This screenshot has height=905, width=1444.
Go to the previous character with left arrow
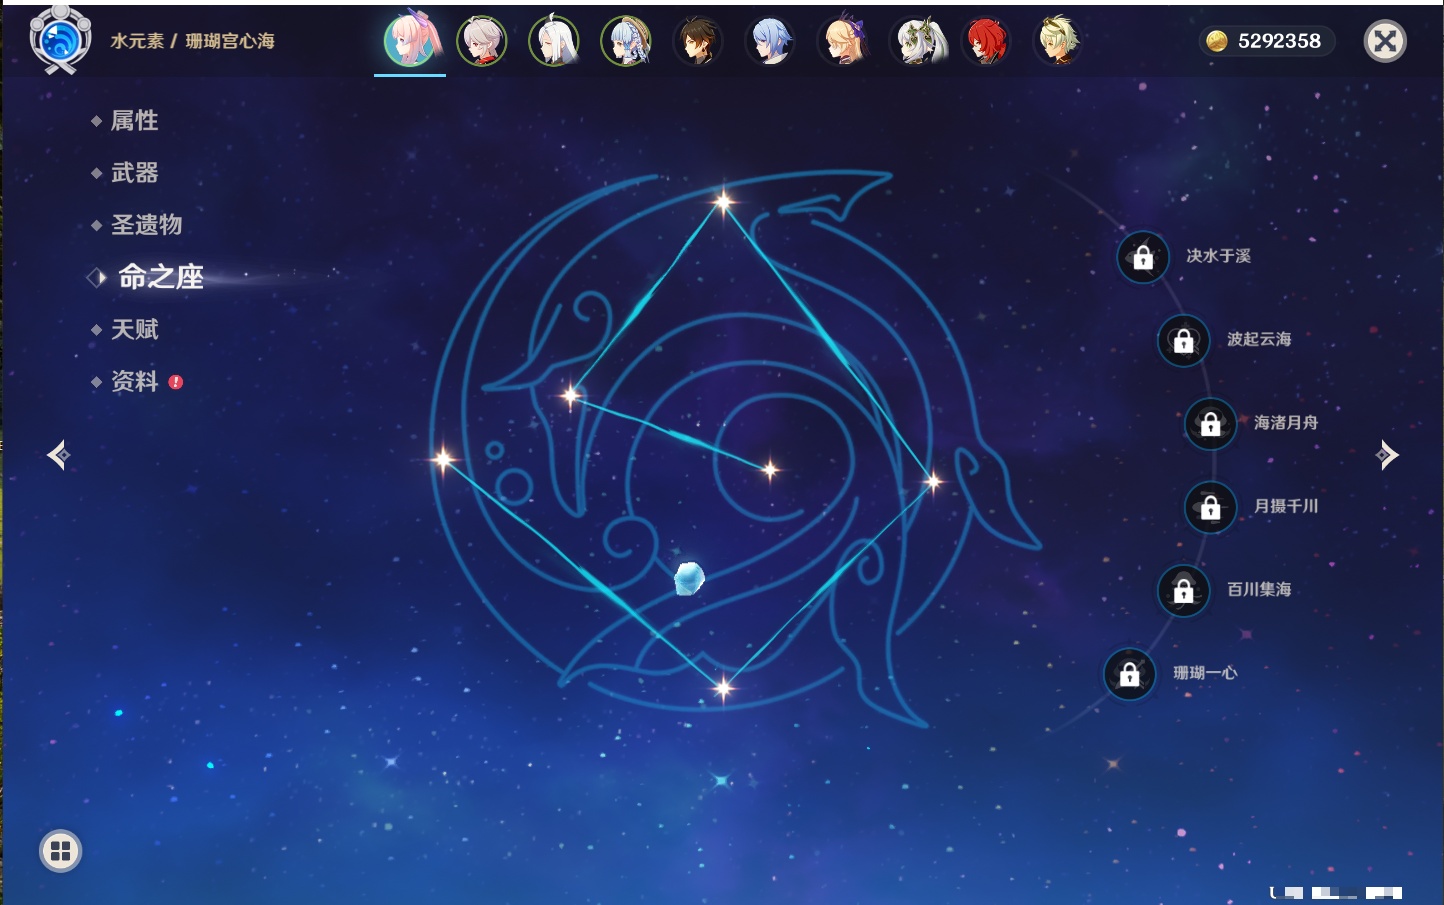[x=58, y=455]
